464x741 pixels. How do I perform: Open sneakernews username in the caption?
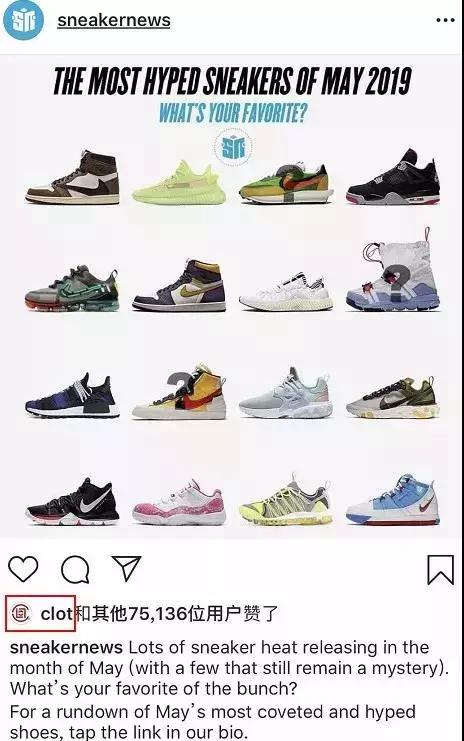coord(66,647)
